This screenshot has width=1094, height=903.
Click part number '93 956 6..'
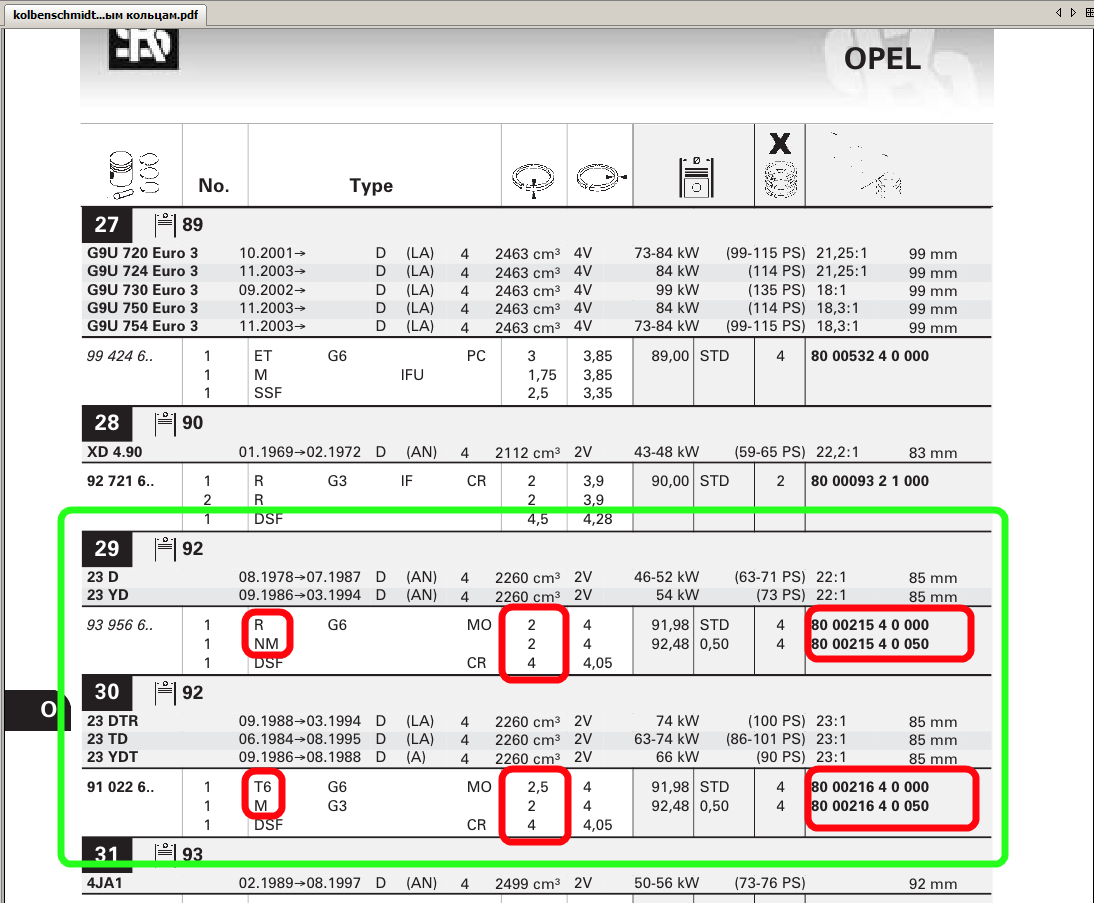point(120,625)
